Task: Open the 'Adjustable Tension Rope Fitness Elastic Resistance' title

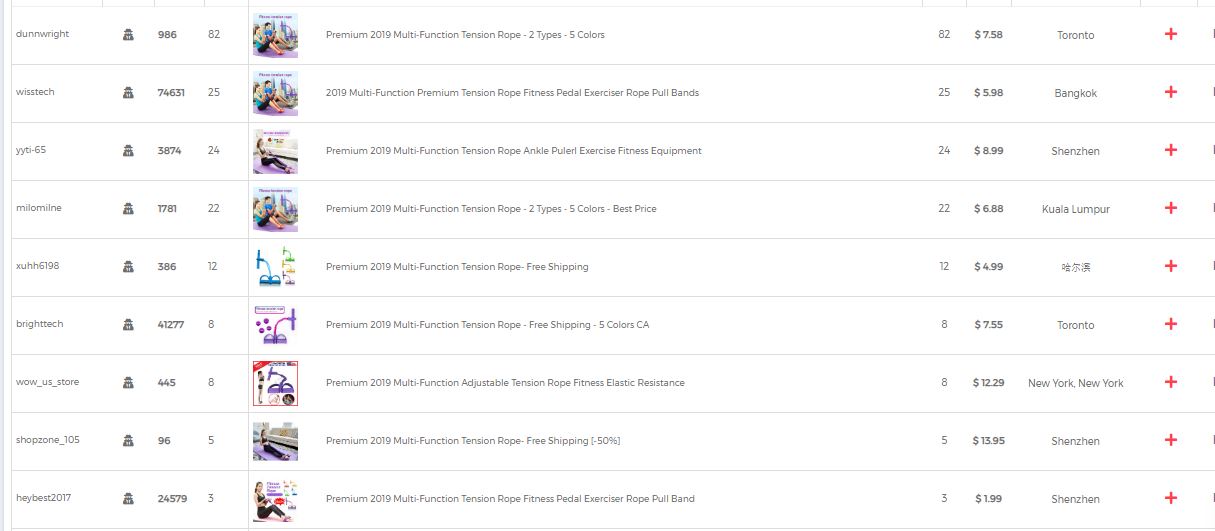Action: [x=505, y=383]
